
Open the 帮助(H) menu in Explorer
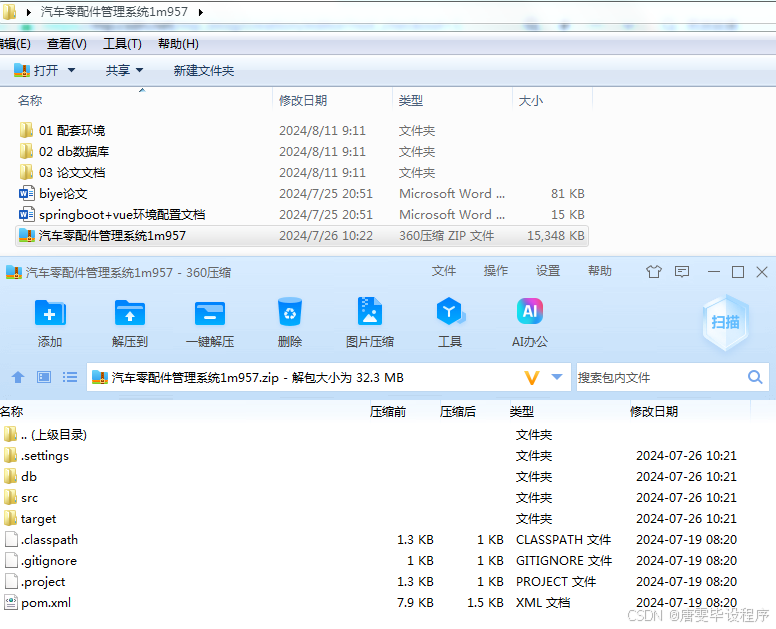tap(178, 44)
